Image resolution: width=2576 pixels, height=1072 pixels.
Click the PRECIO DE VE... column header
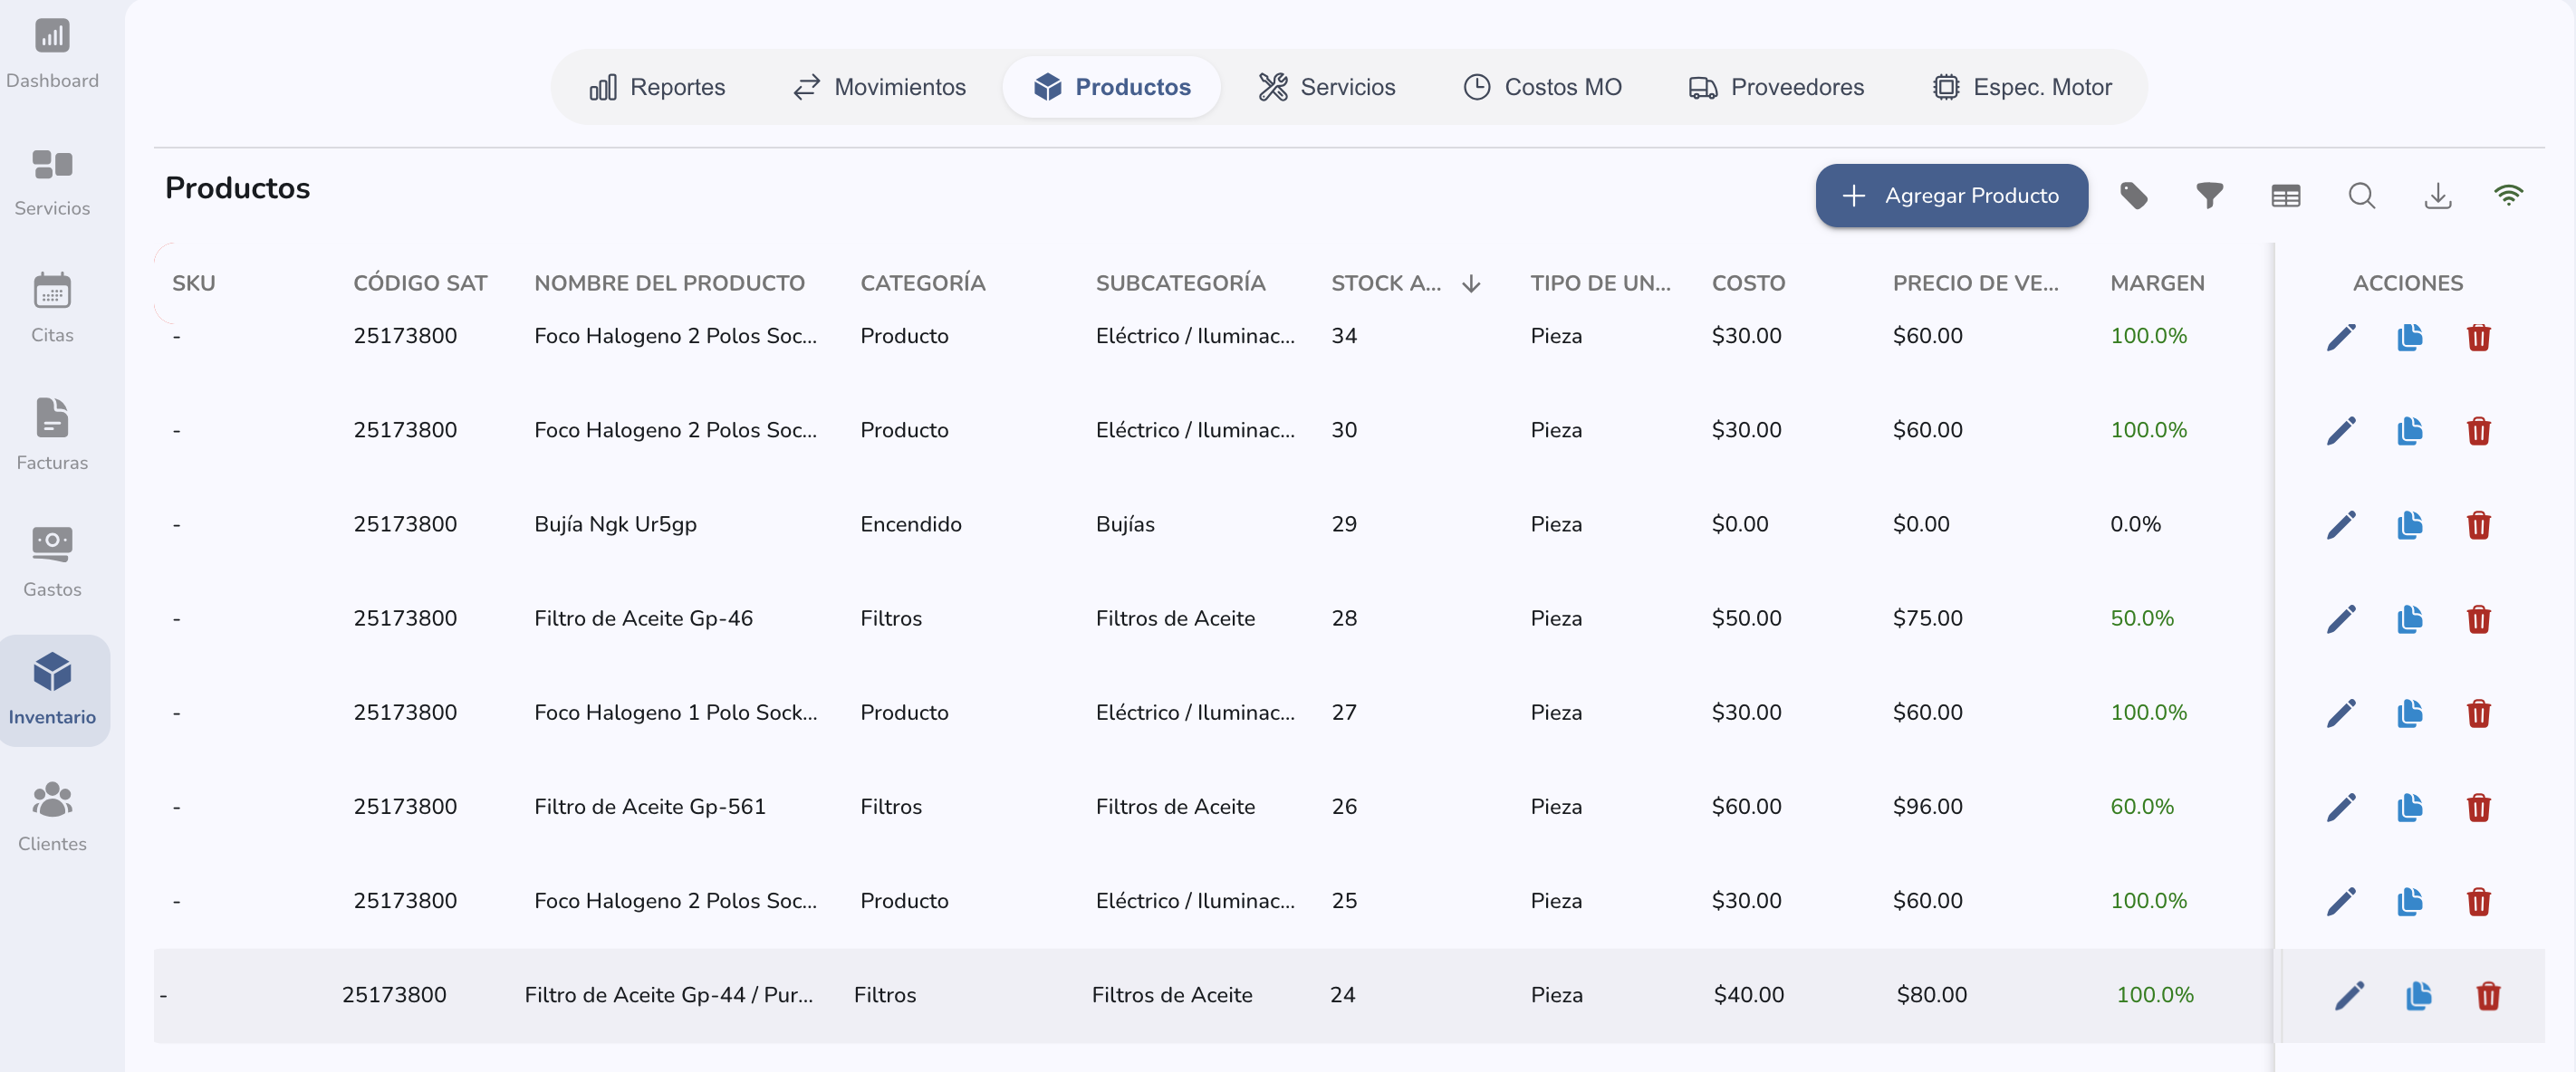[1975, 283]
